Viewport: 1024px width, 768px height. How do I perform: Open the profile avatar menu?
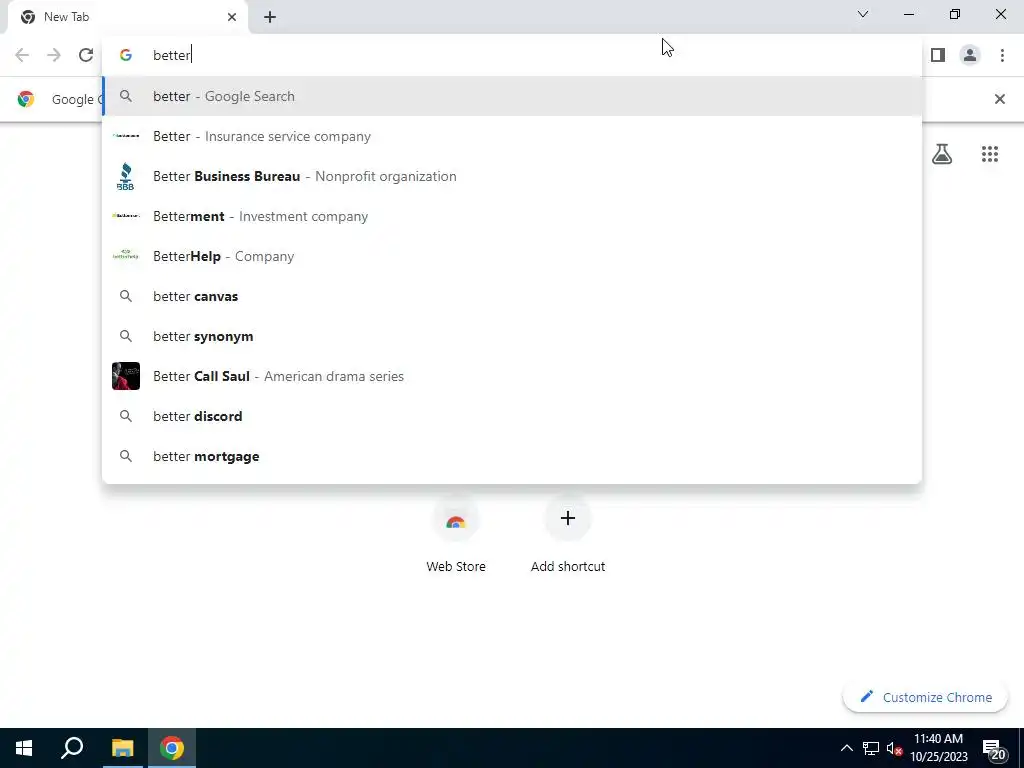tap(970, 55)
